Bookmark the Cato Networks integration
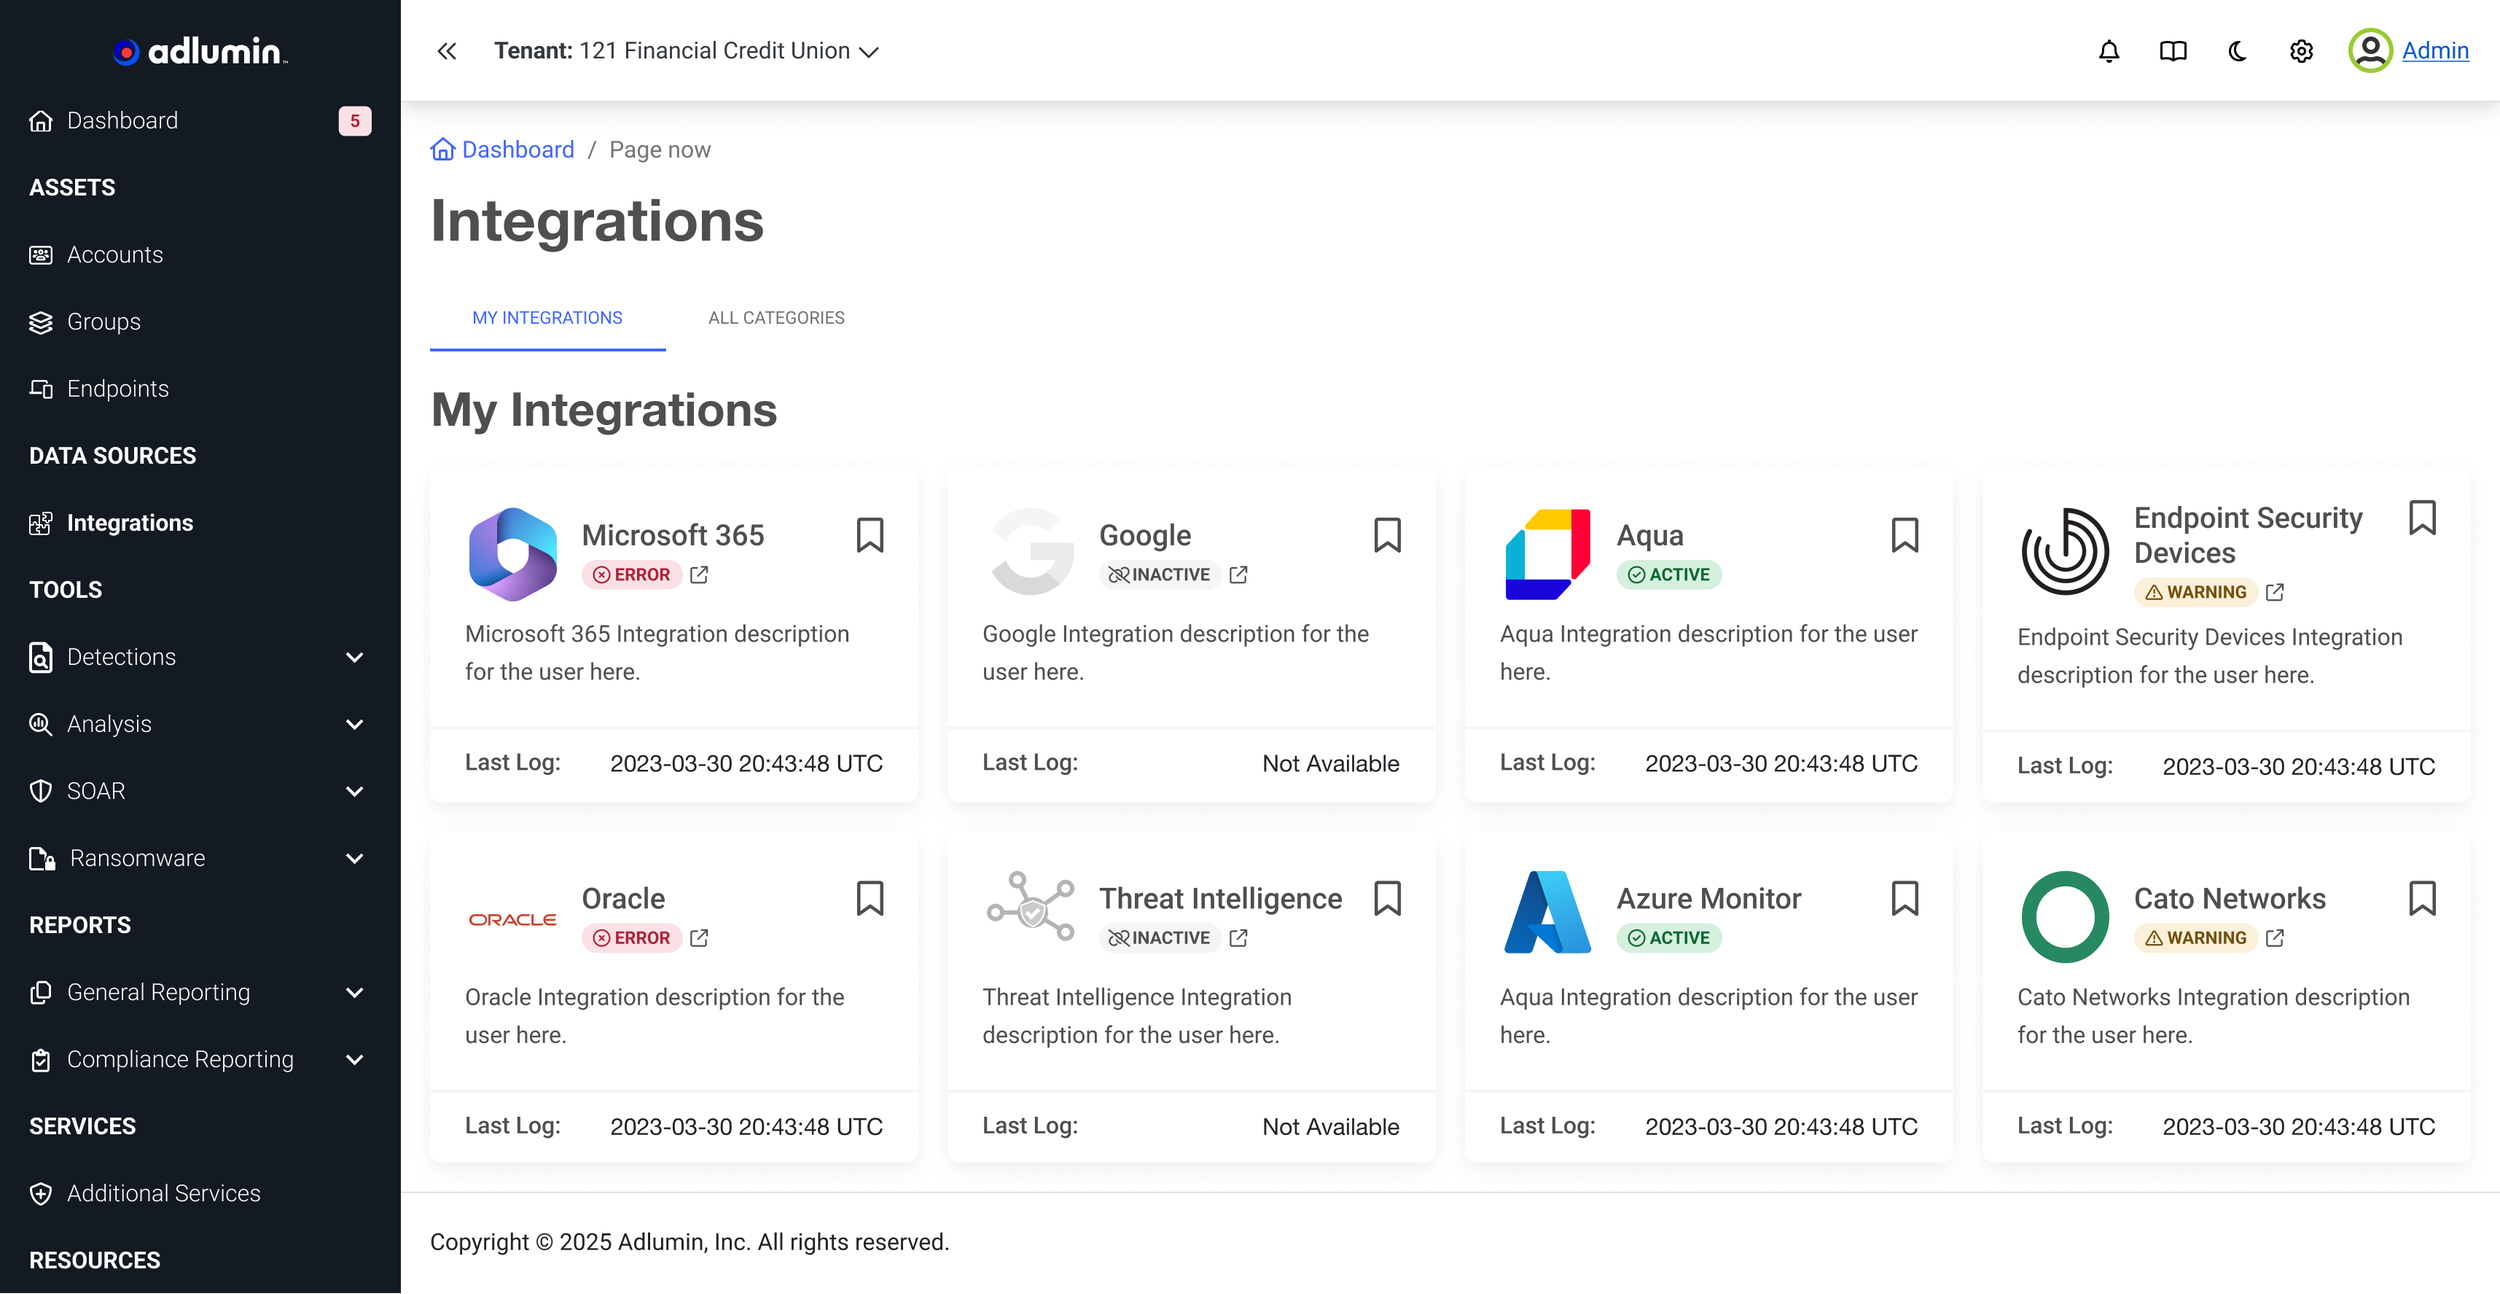 2423,899
